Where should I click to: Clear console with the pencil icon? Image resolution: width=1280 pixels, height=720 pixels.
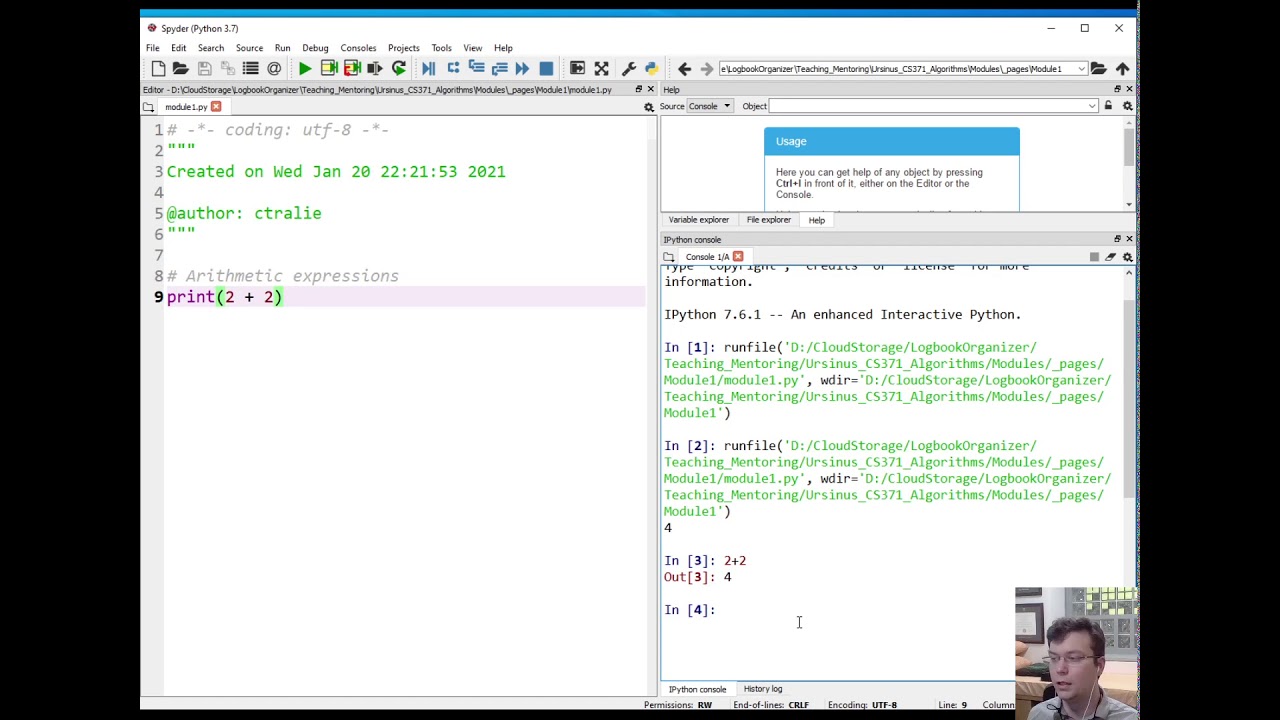[1110, 257]
